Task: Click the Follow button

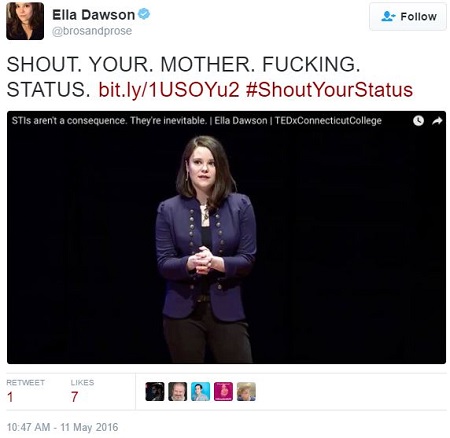Action: 408,16
